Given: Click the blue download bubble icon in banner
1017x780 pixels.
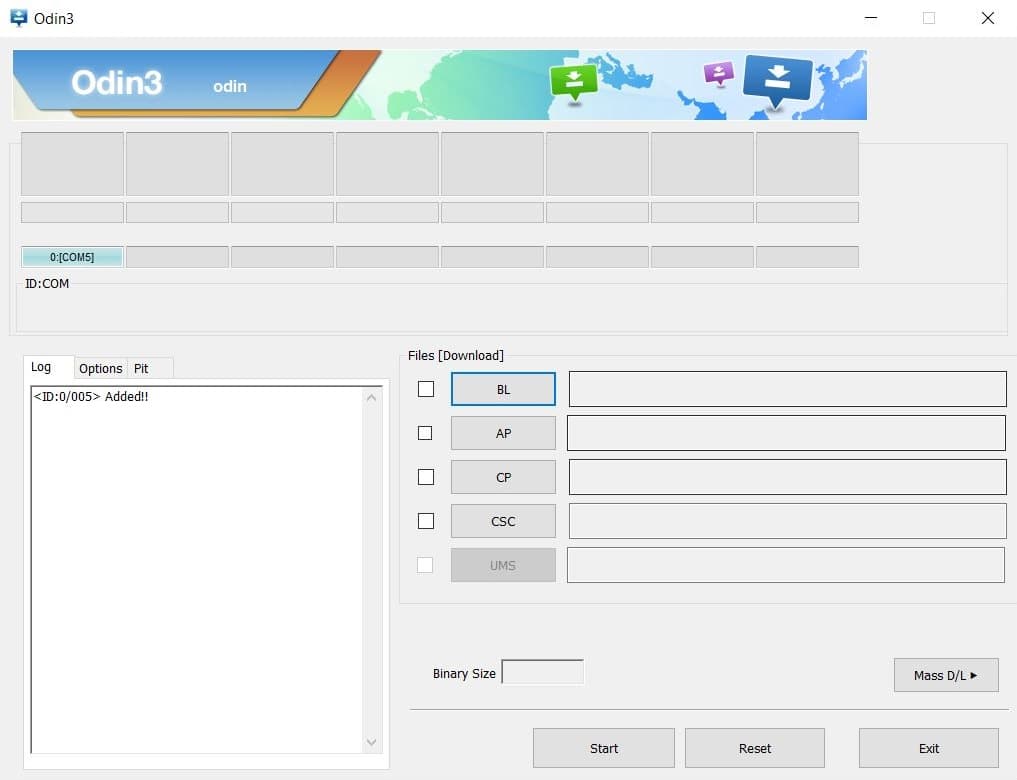Looking at the screenshot, I should coord(777,80).
